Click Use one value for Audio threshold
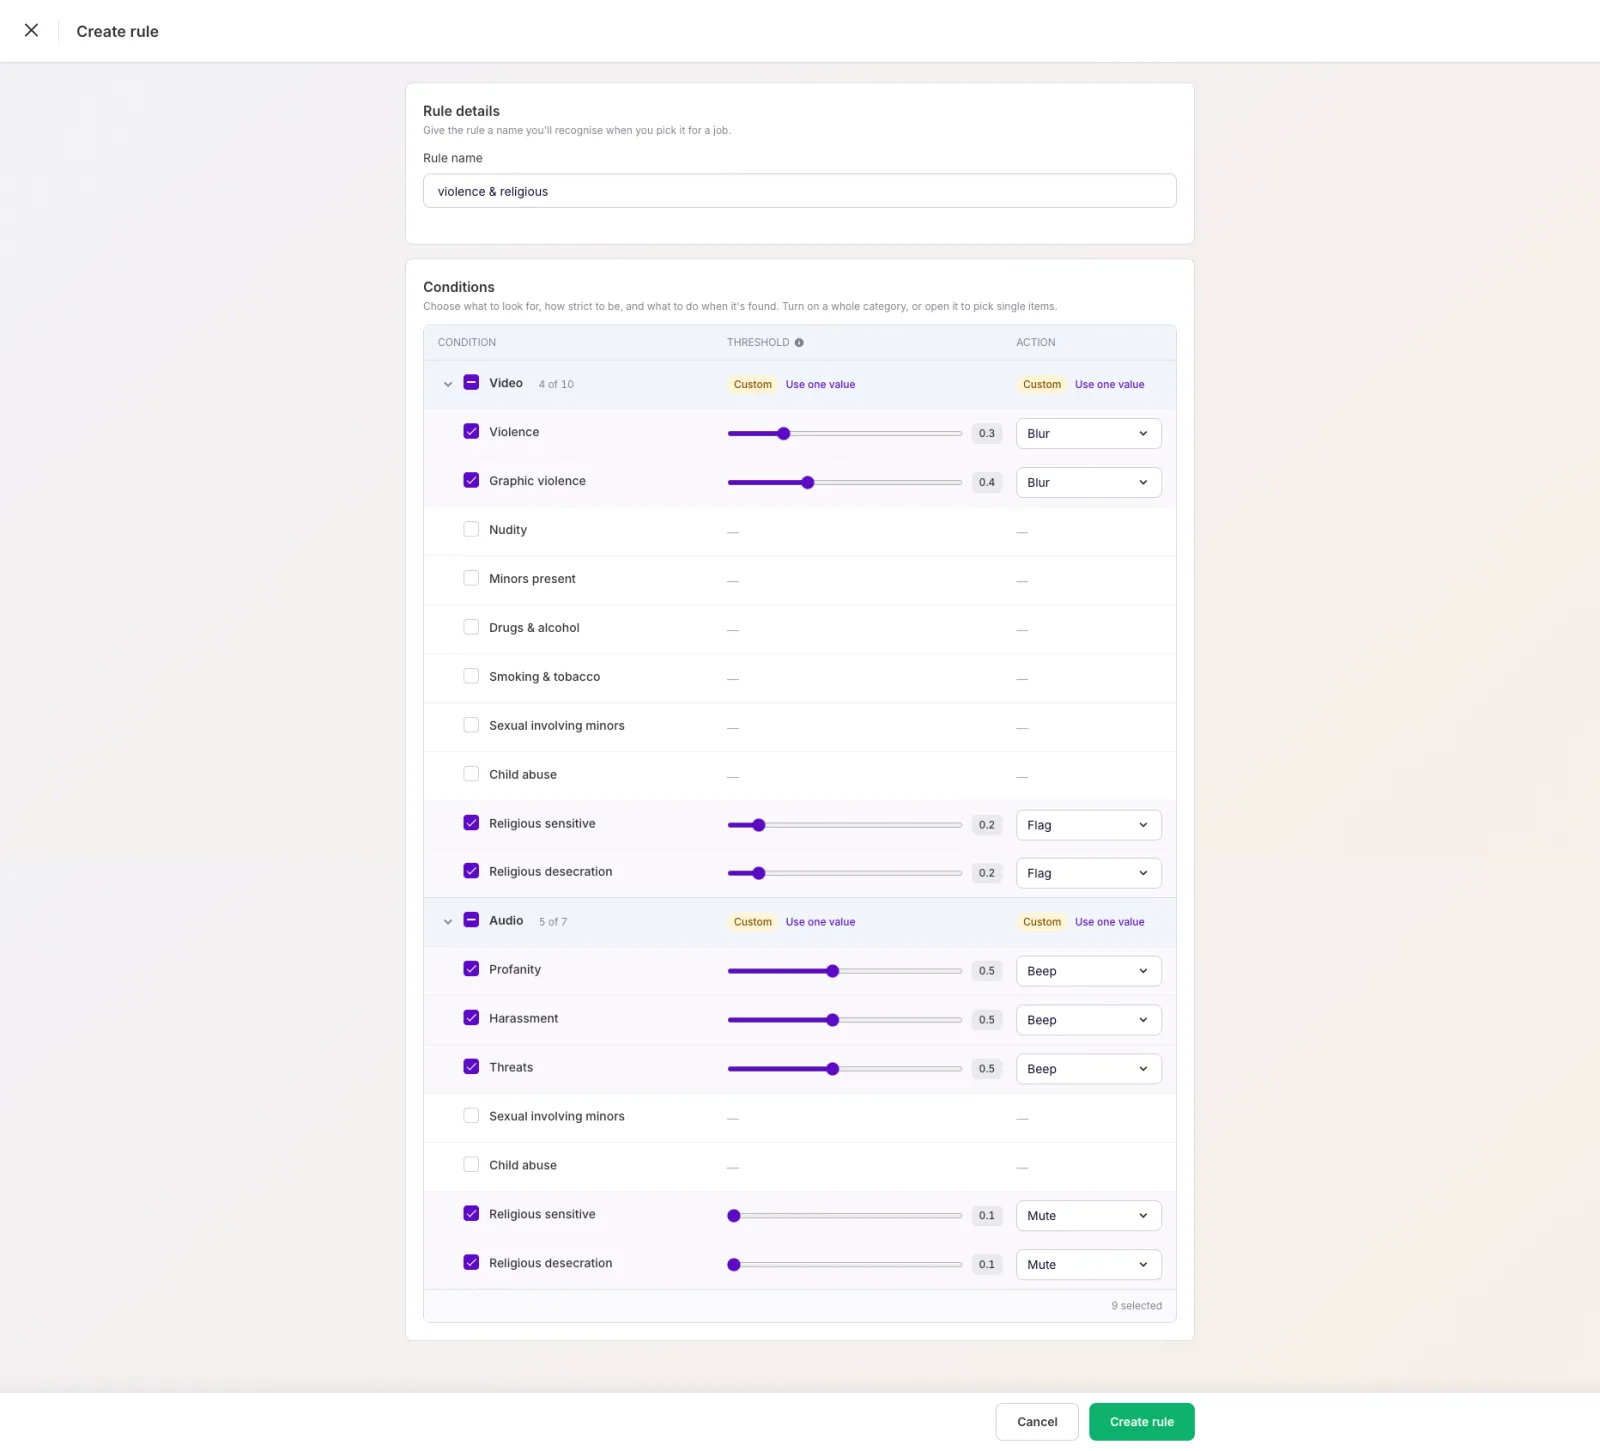The image size is (1600, 1451). pos(820,923)
